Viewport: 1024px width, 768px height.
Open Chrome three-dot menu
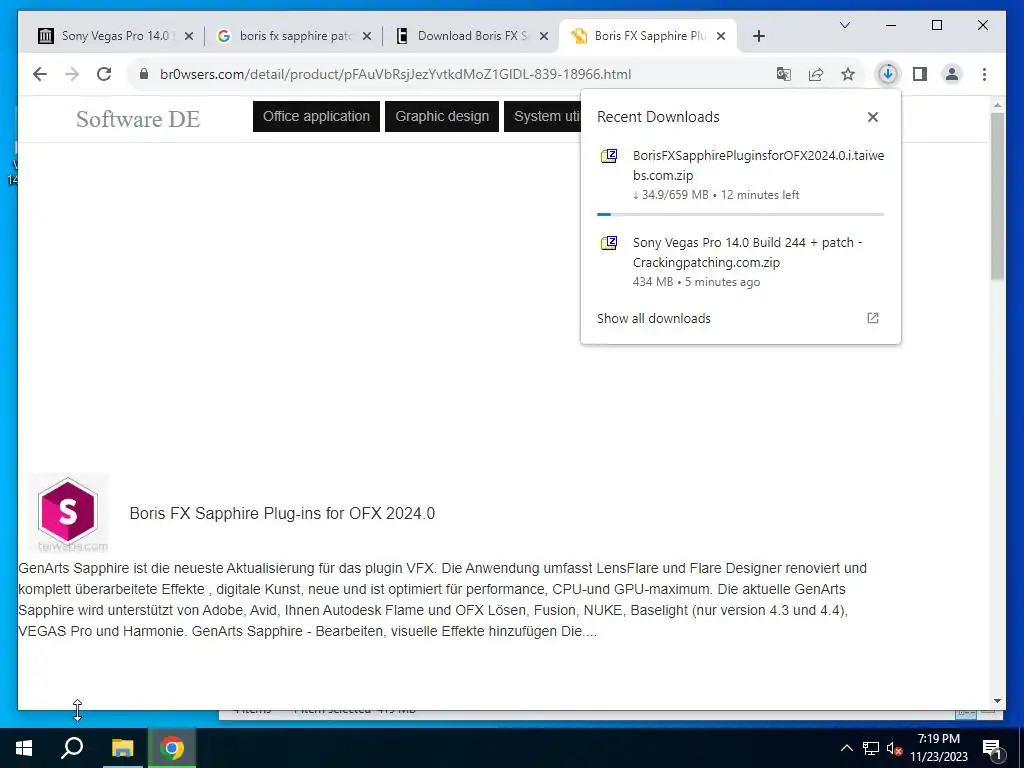click(x=984, y=74)
